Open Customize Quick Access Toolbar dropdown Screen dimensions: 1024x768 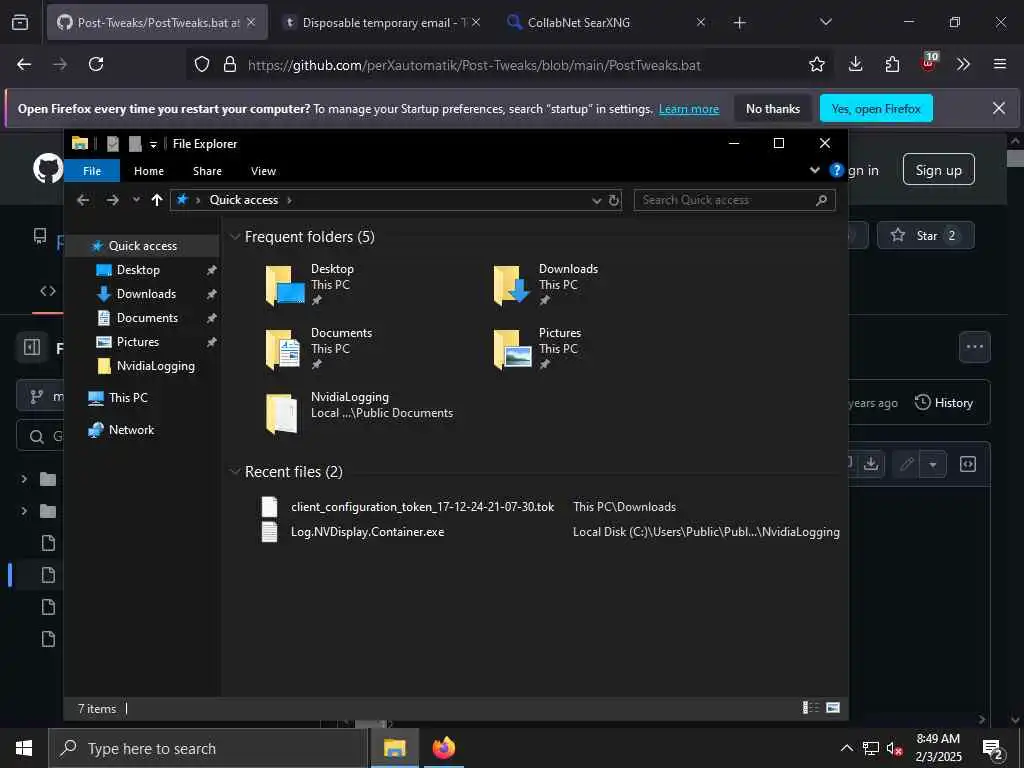coord(153,144)
